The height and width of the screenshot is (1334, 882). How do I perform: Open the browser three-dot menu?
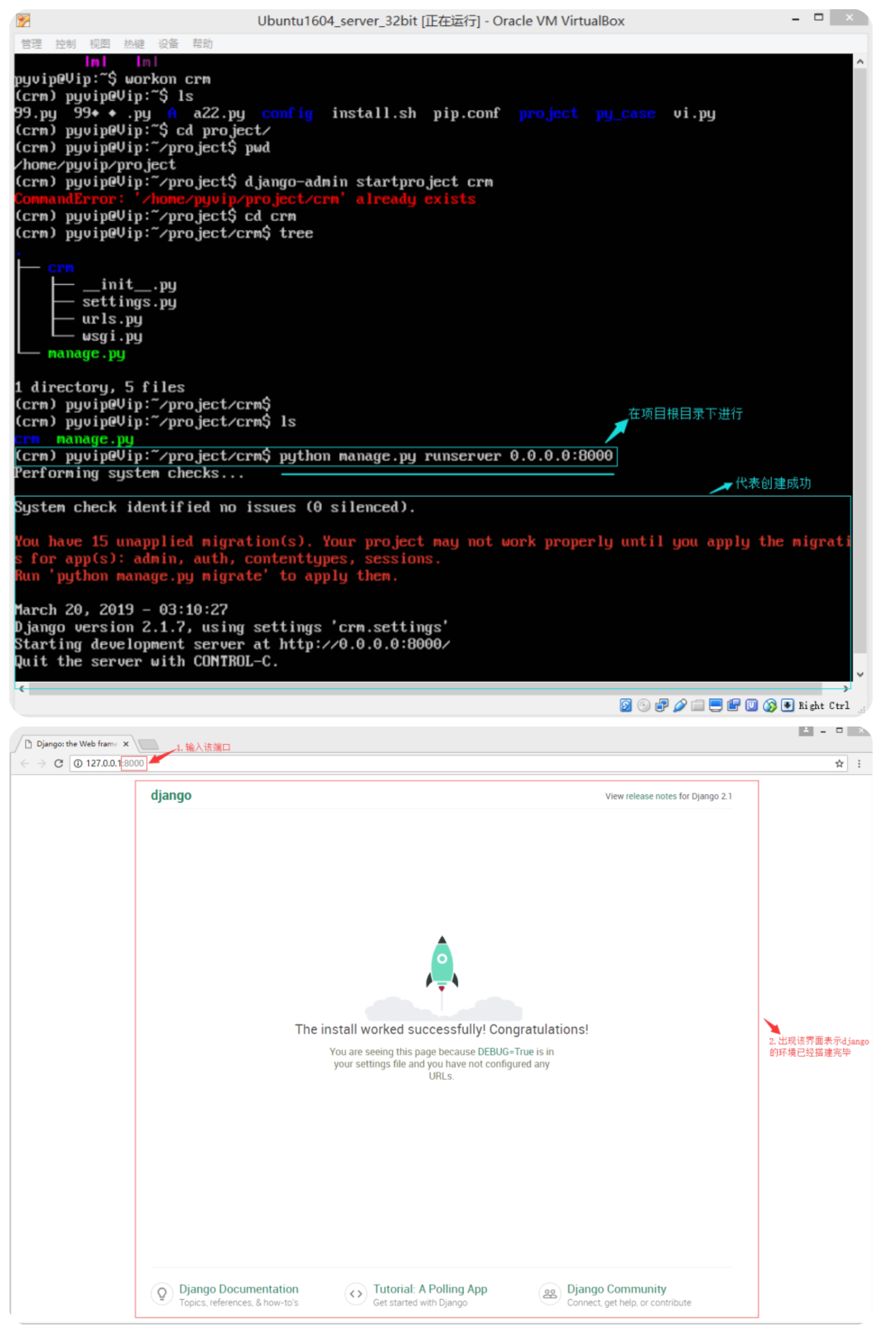859,764
